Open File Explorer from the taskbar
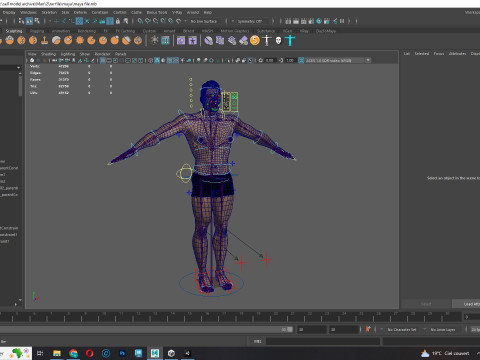The width and height of the screenshot is (480, 360). pos(57,353)
